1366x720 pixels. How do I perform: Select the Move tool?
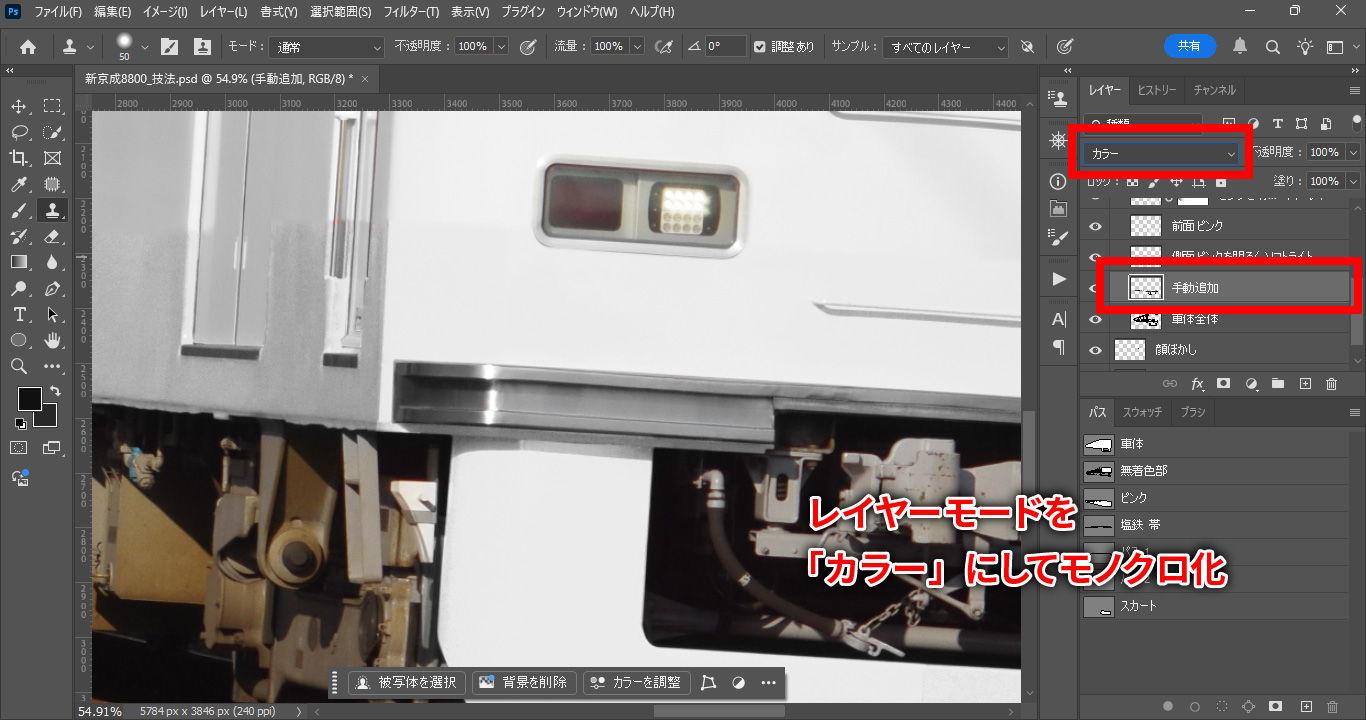19,106
